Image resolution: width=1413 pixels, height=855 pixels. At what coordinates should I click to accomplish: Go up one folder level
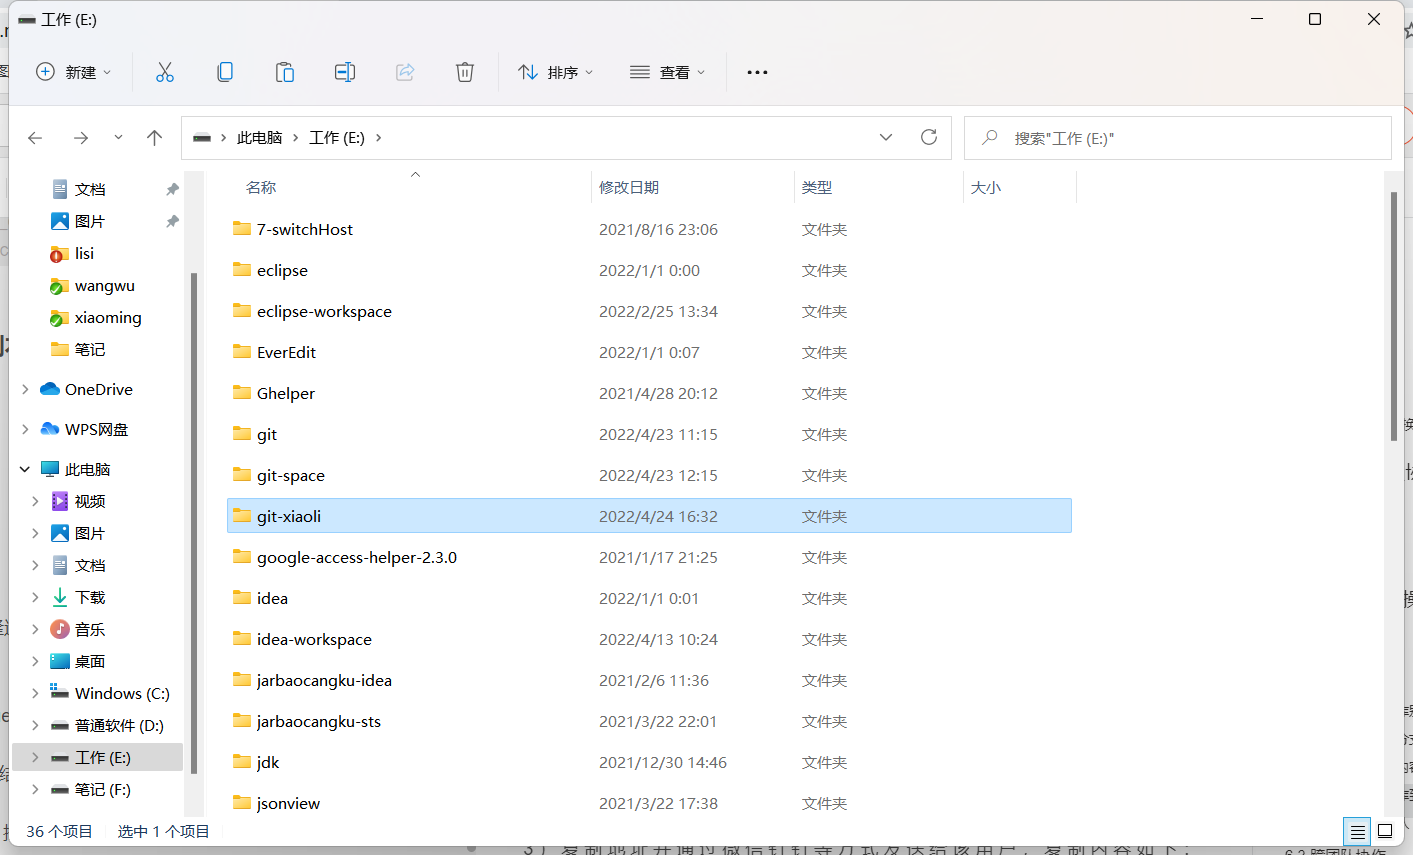tap(154, 138)
